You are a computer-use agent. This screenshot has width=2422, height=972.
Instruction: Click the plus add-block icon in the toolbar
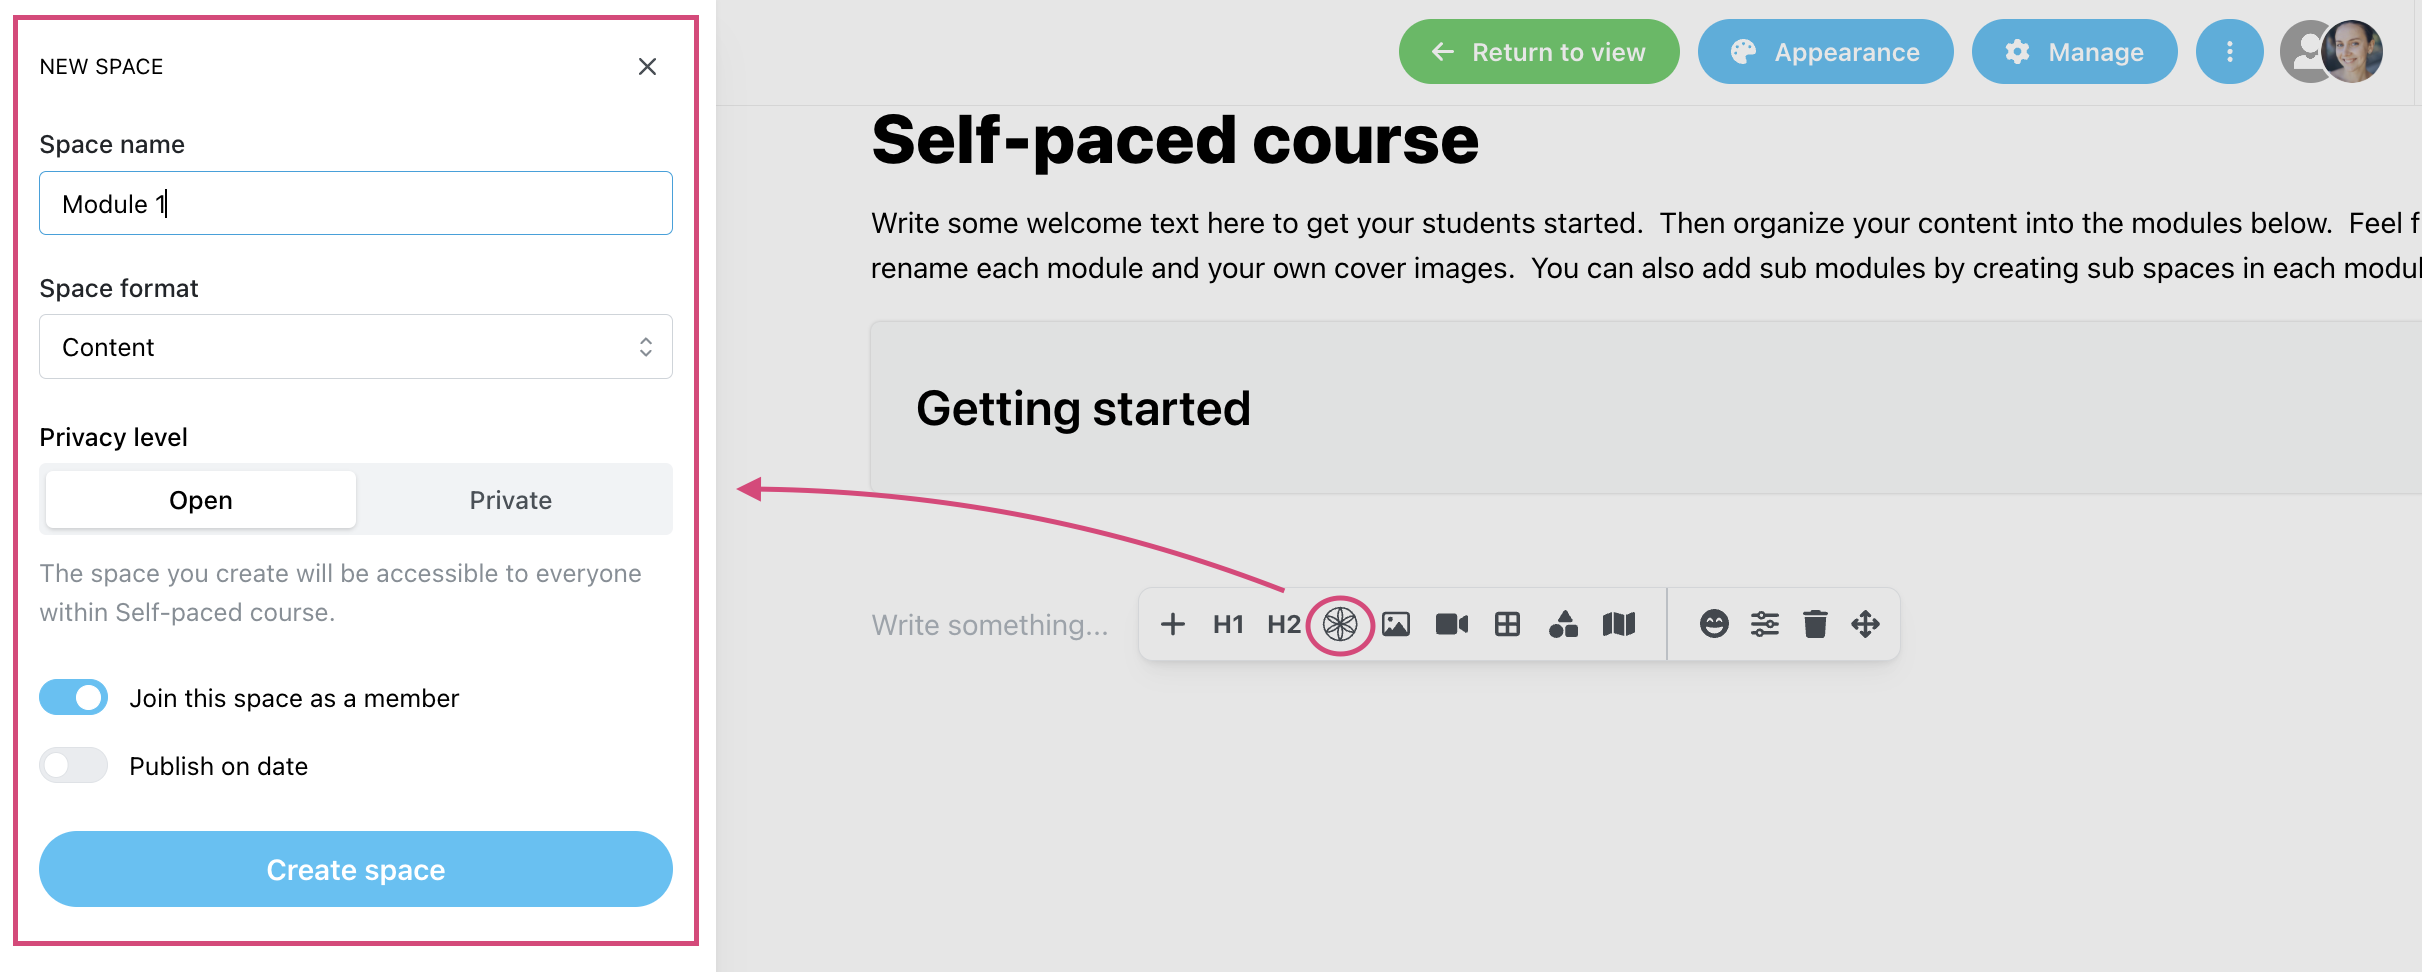[x=1172, y=625]
